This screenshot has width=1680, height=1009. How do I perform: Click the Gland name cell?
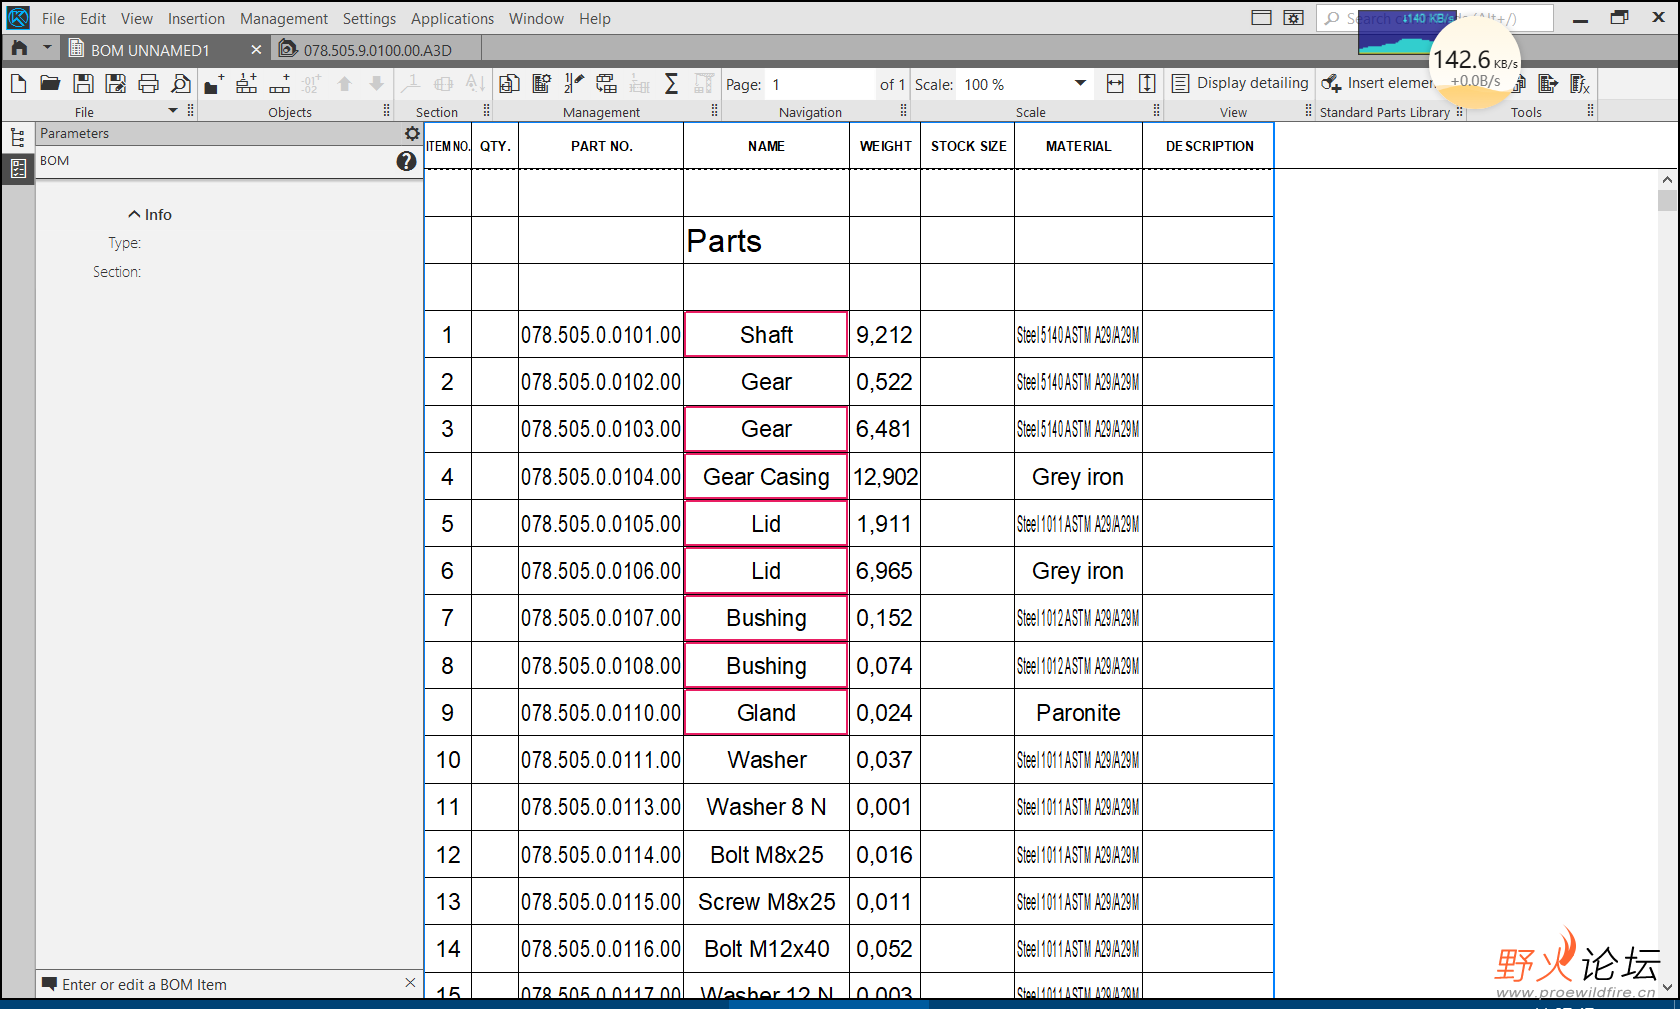pos(766,712)
